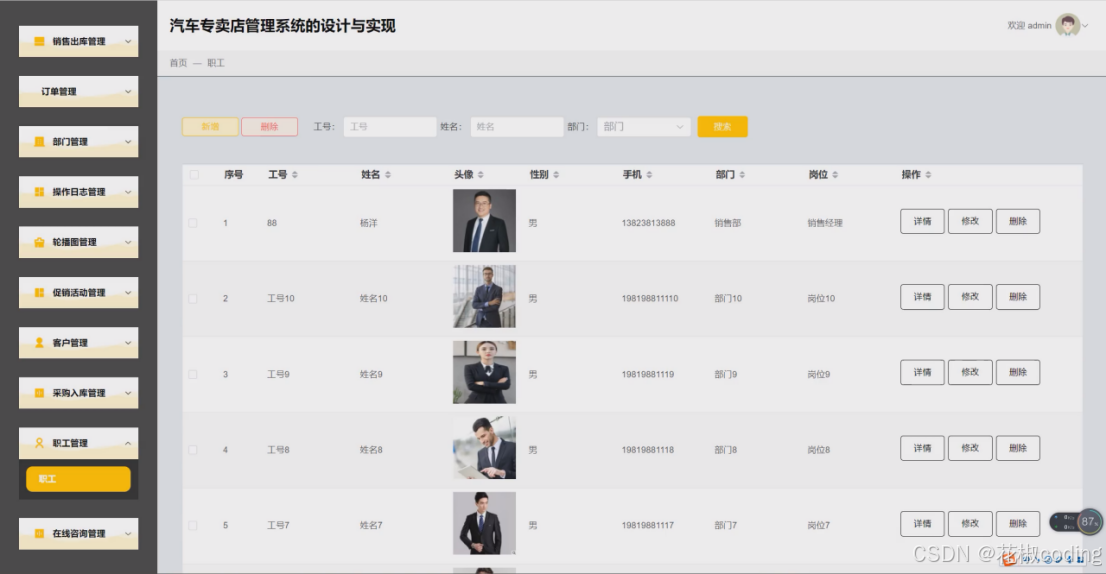Screen dimensions: 1106x574
Task: Click the 职工 breadcrumb
Action: pyautogui.click(x=216, y=63)
